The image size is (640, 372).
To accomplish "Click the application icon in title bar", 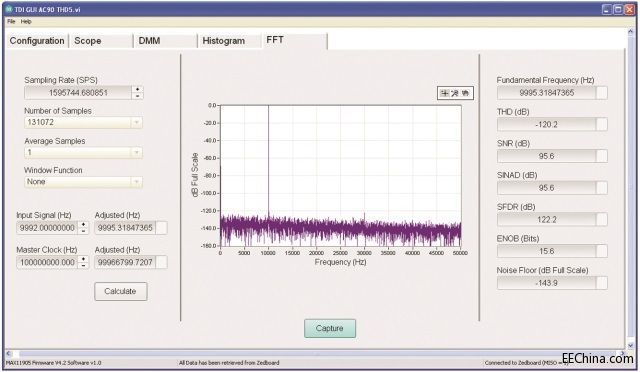I will click(x=9, y=9).
